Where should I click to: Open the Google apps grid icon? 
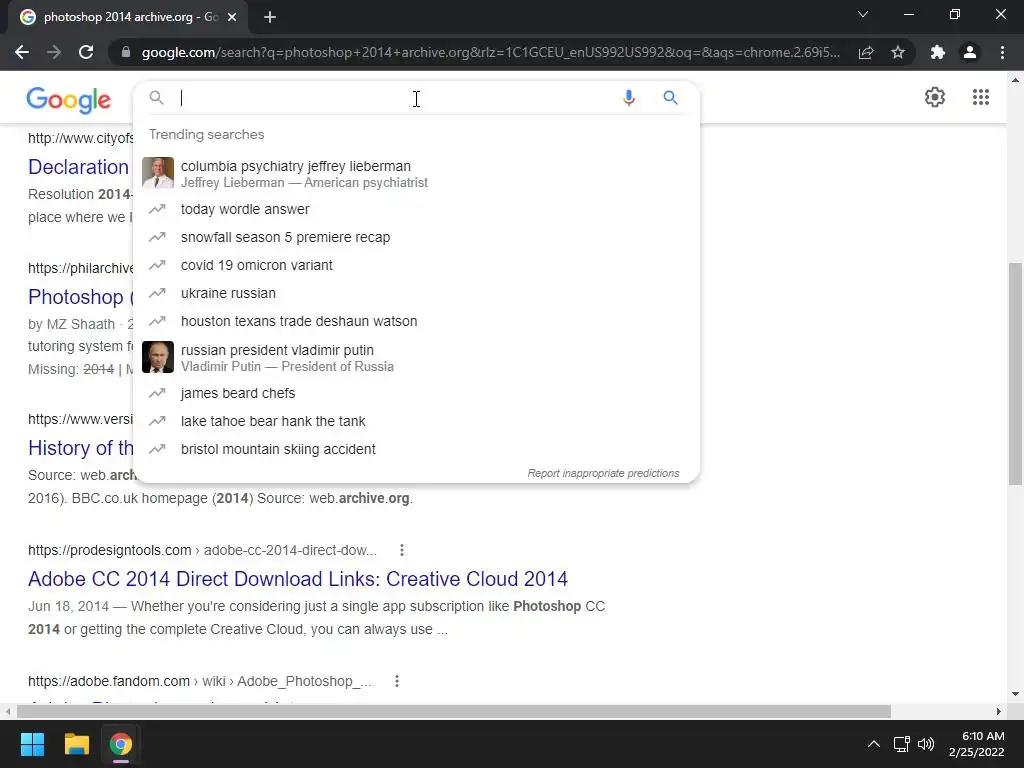(x=980, y=97)
